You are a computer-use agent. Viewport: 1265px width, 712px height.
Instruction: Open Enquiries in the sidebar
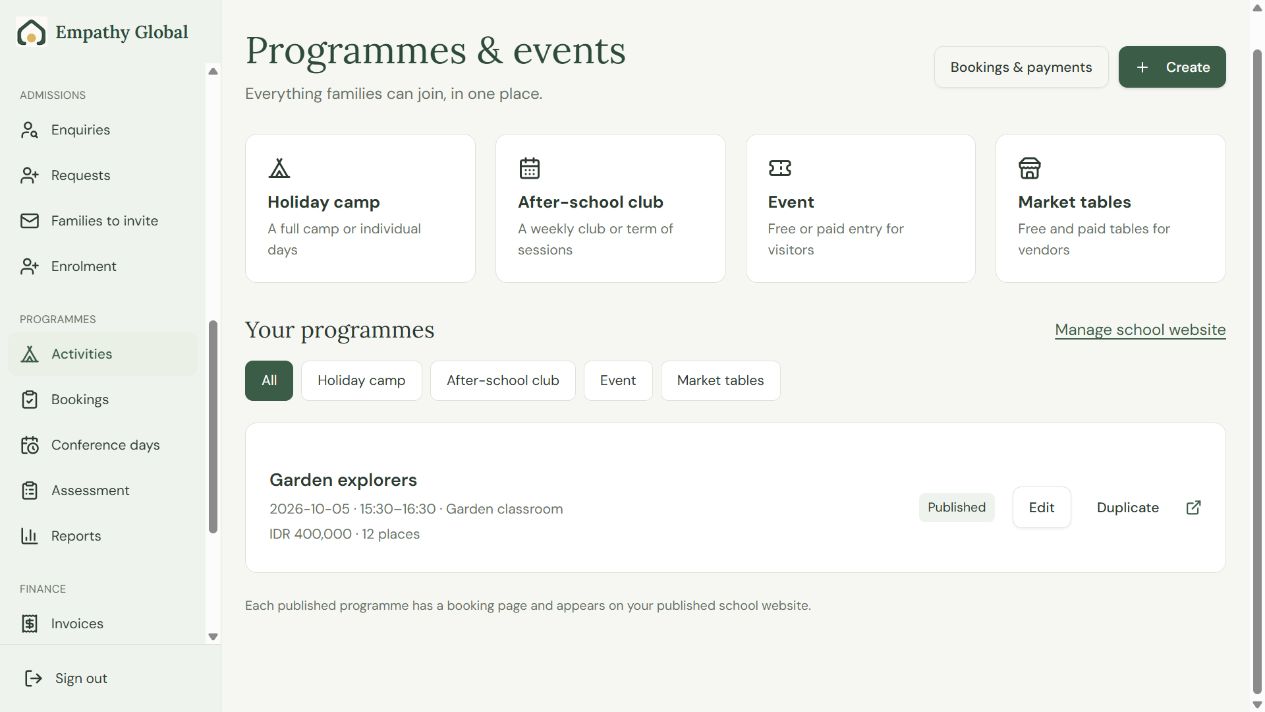[103, 130]
